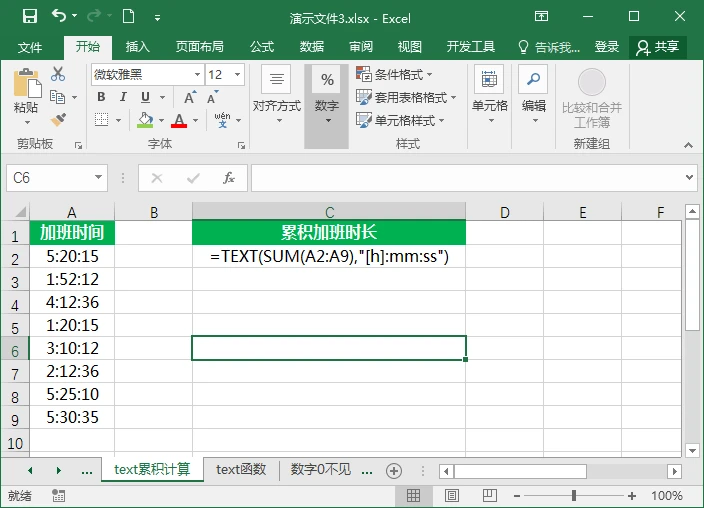Select the 累积加班时长 header cell
Screen dimensions: 704x508
[x=329, y=233]
